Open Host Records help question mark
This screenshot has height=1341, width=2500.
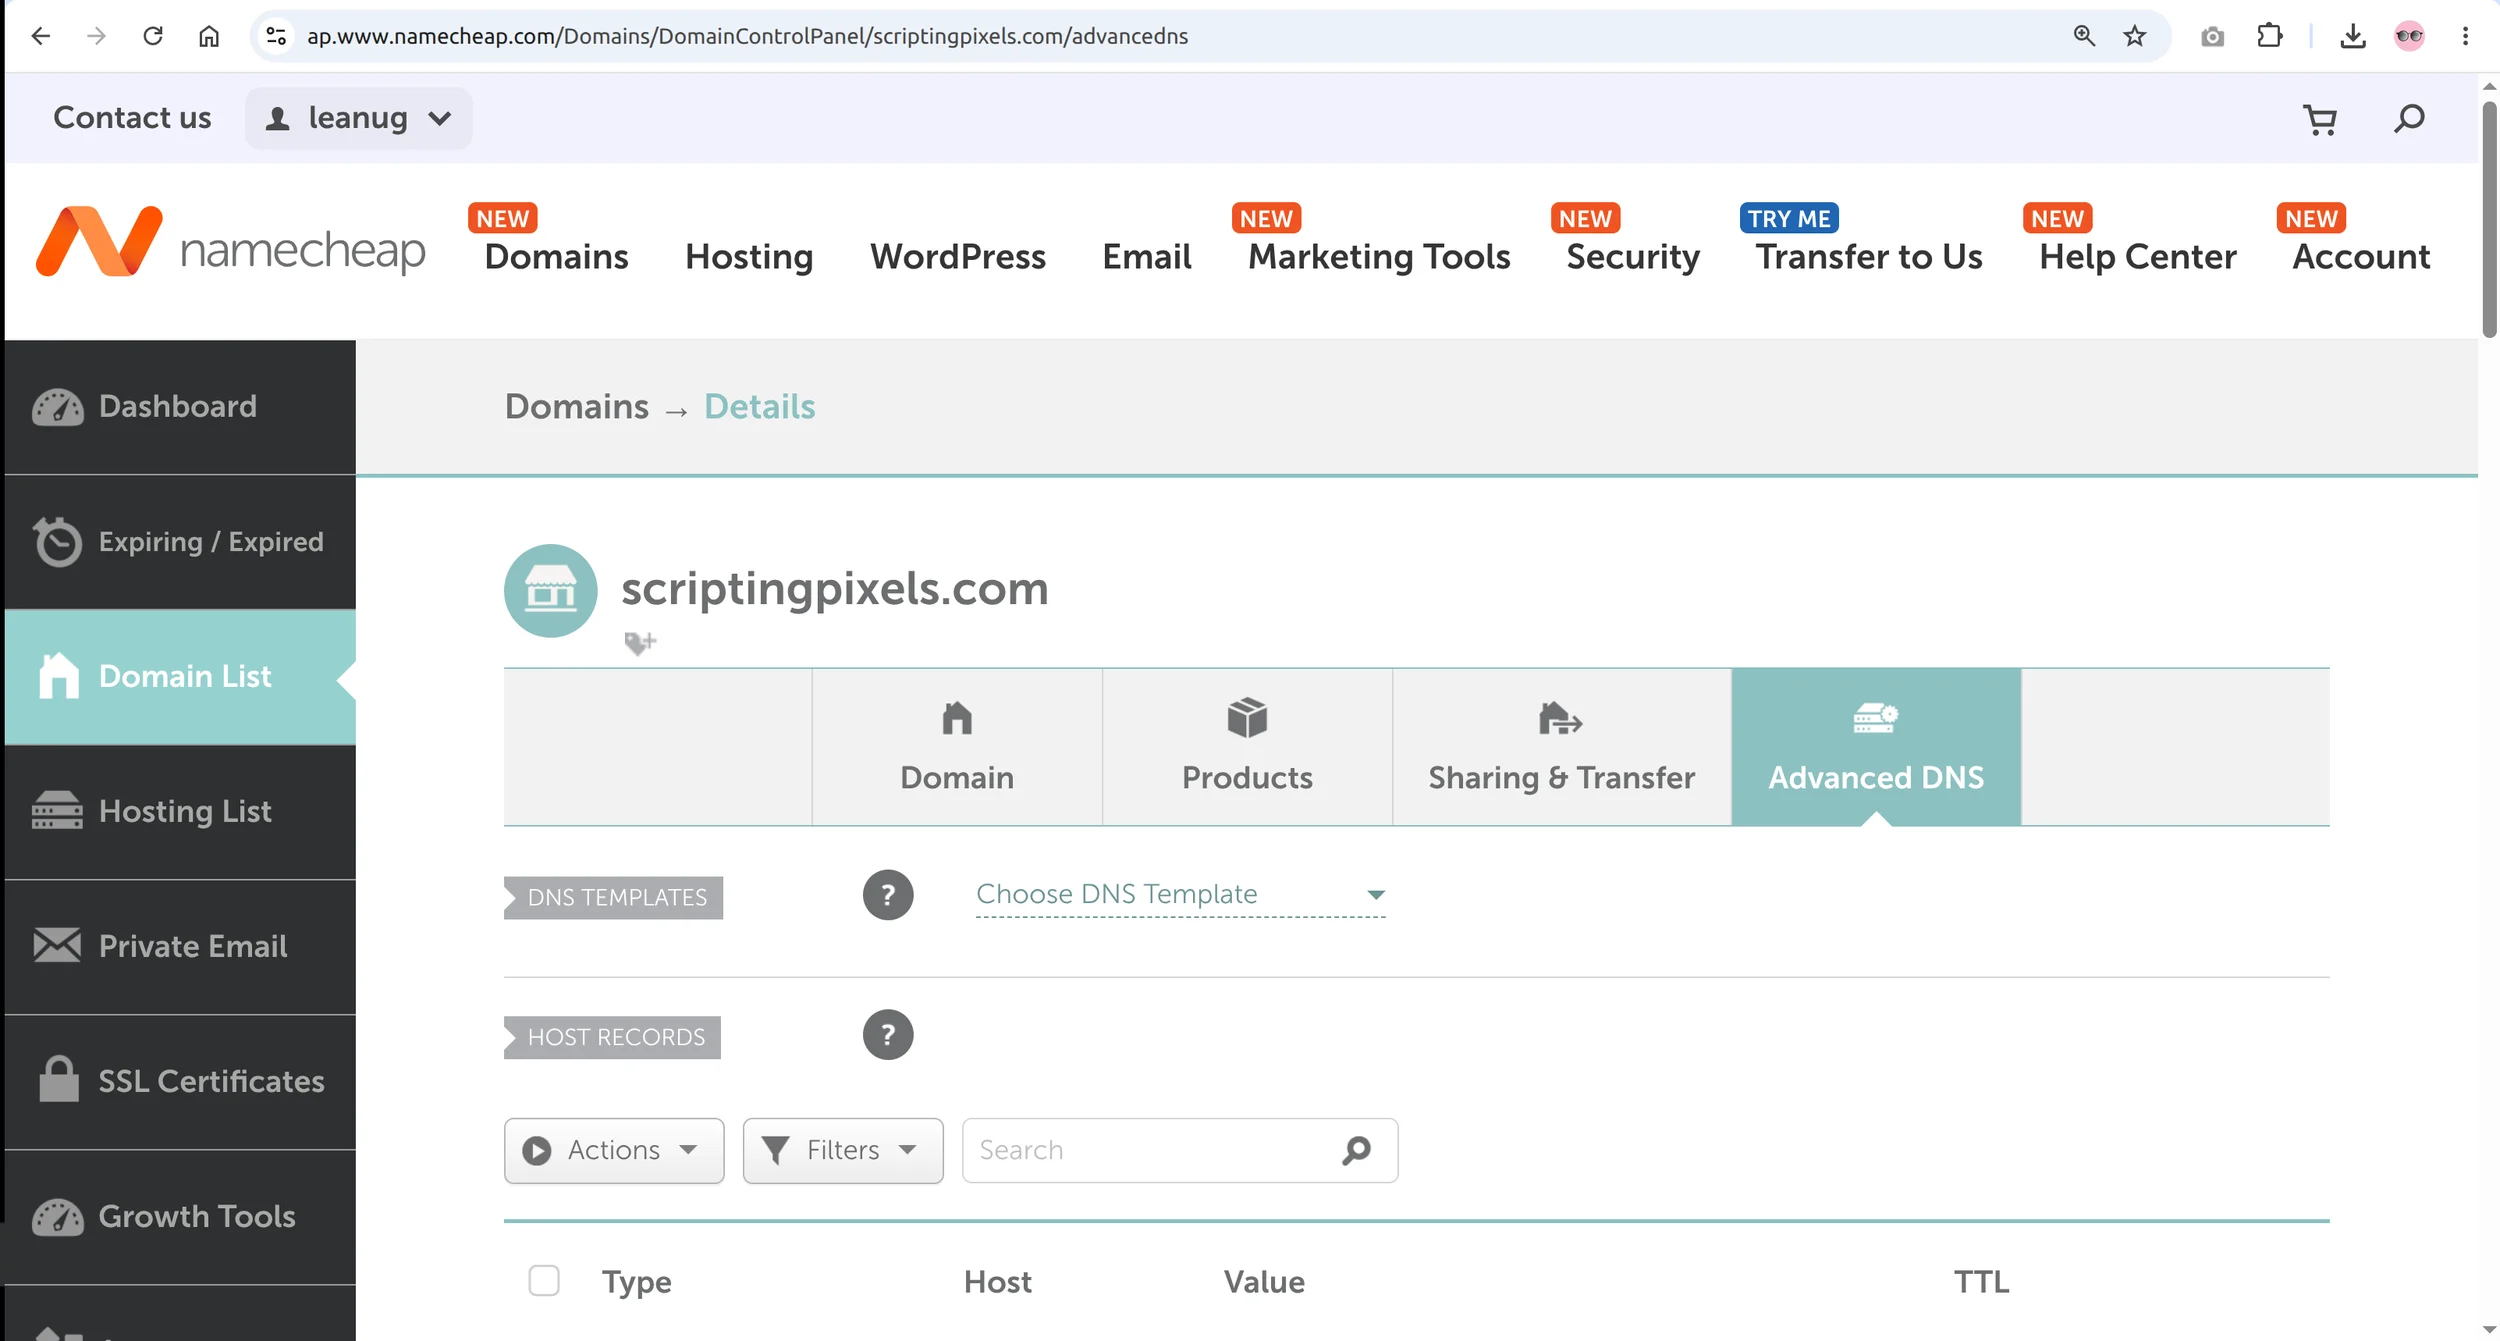pos(888,1034)
